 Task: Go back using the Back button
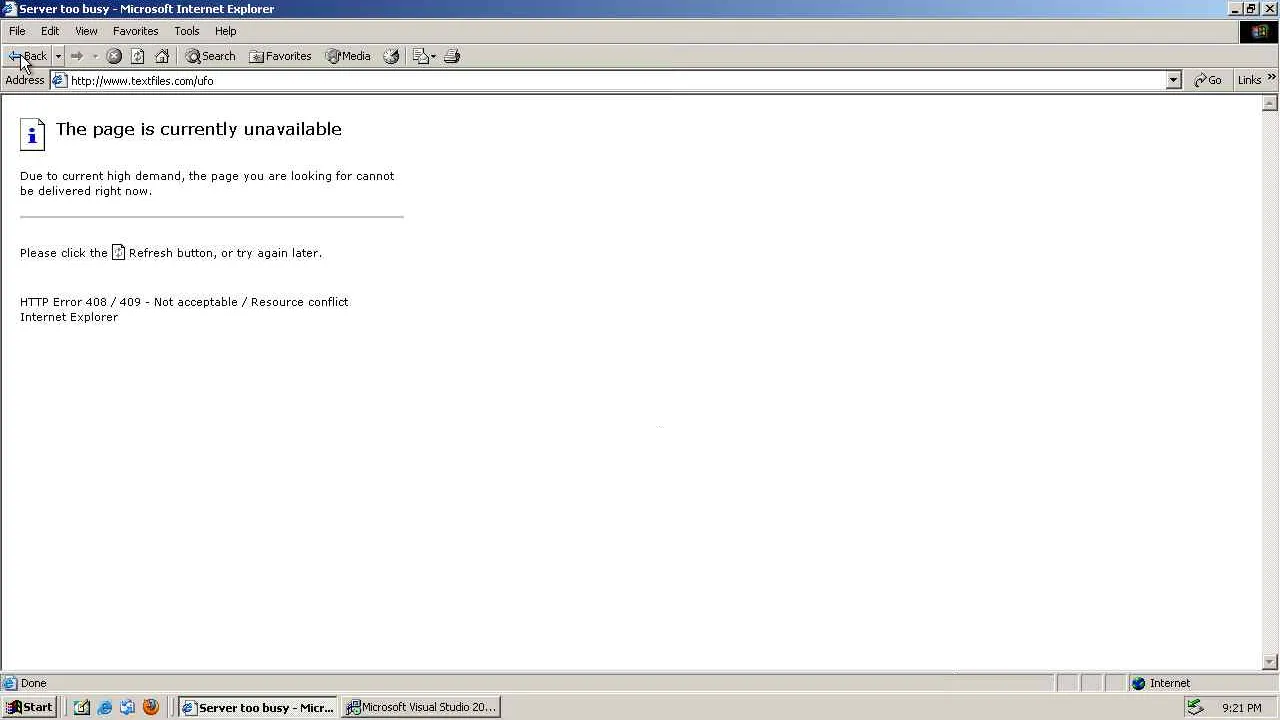coord(27,56)
